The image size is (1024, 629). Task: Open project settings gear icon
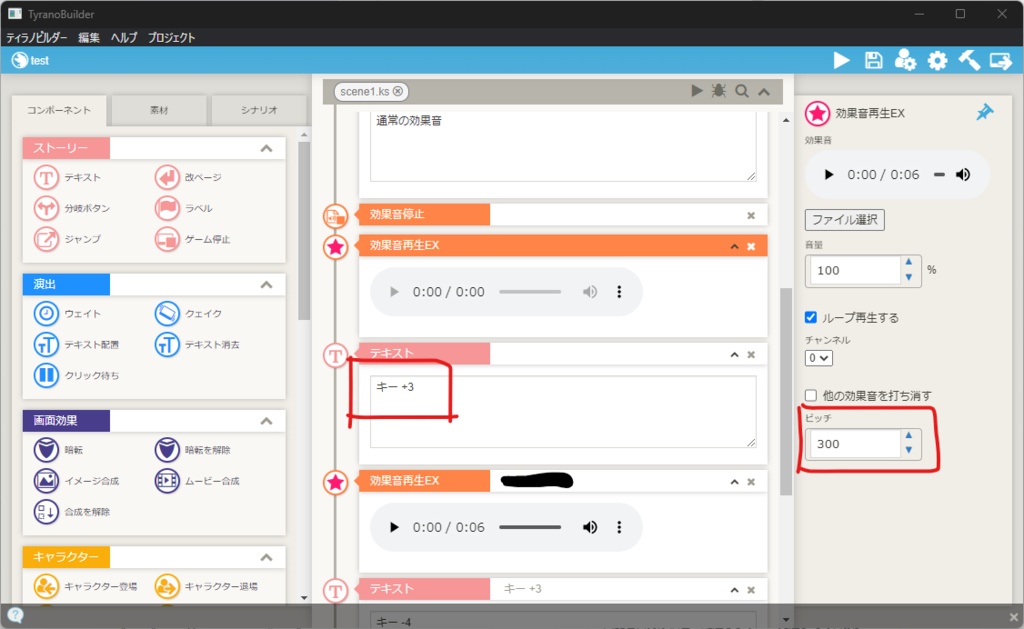coord(937,61)
